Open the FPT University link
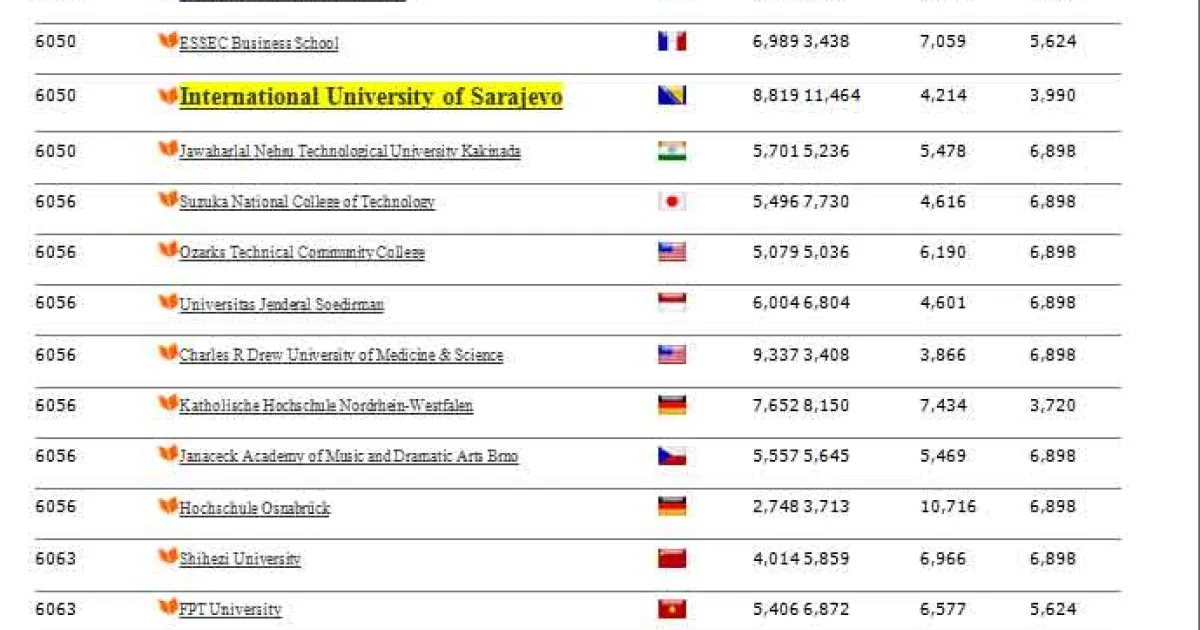The image size is (1200, 630). click(230, 609)
